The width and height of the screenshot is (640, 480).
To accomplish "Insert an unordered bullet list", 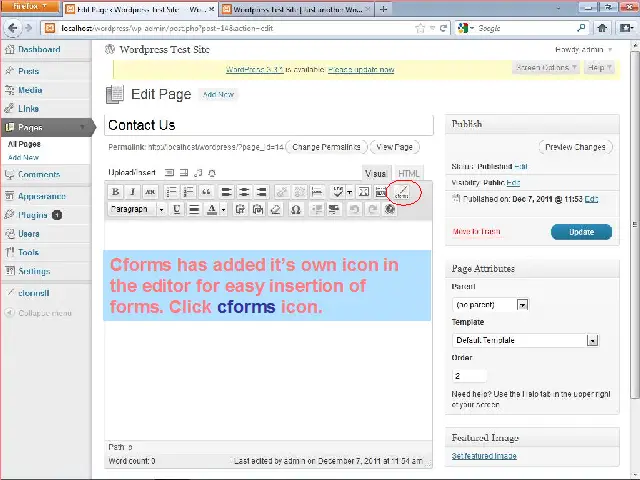I will [x=171, y=191].
